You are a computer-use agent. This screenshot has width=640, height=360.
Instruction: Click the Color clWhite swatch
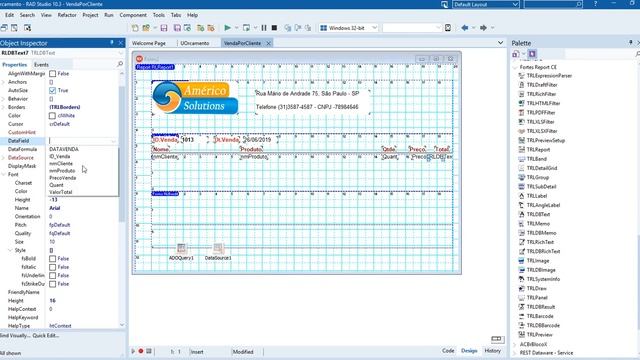52,116
